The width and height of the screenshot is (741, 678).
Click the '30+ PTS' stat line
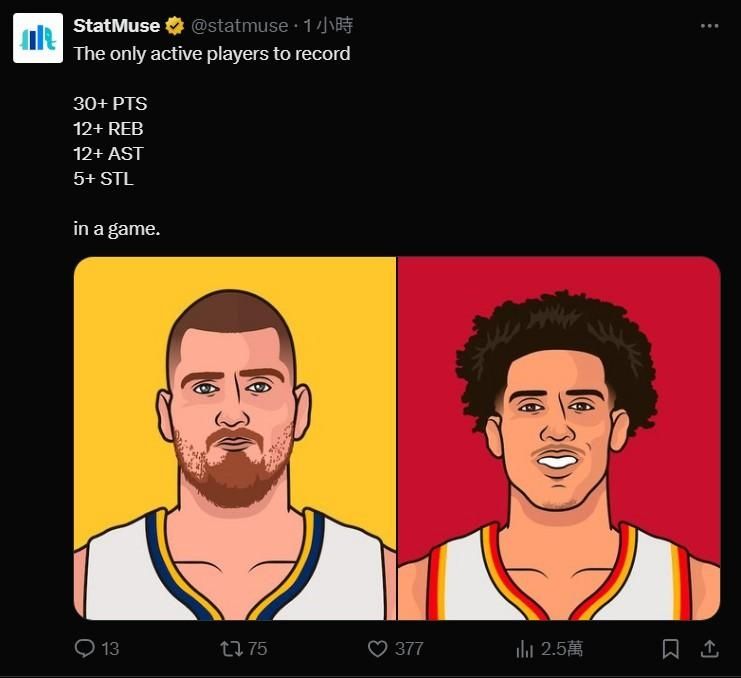(x=110, y=103)
